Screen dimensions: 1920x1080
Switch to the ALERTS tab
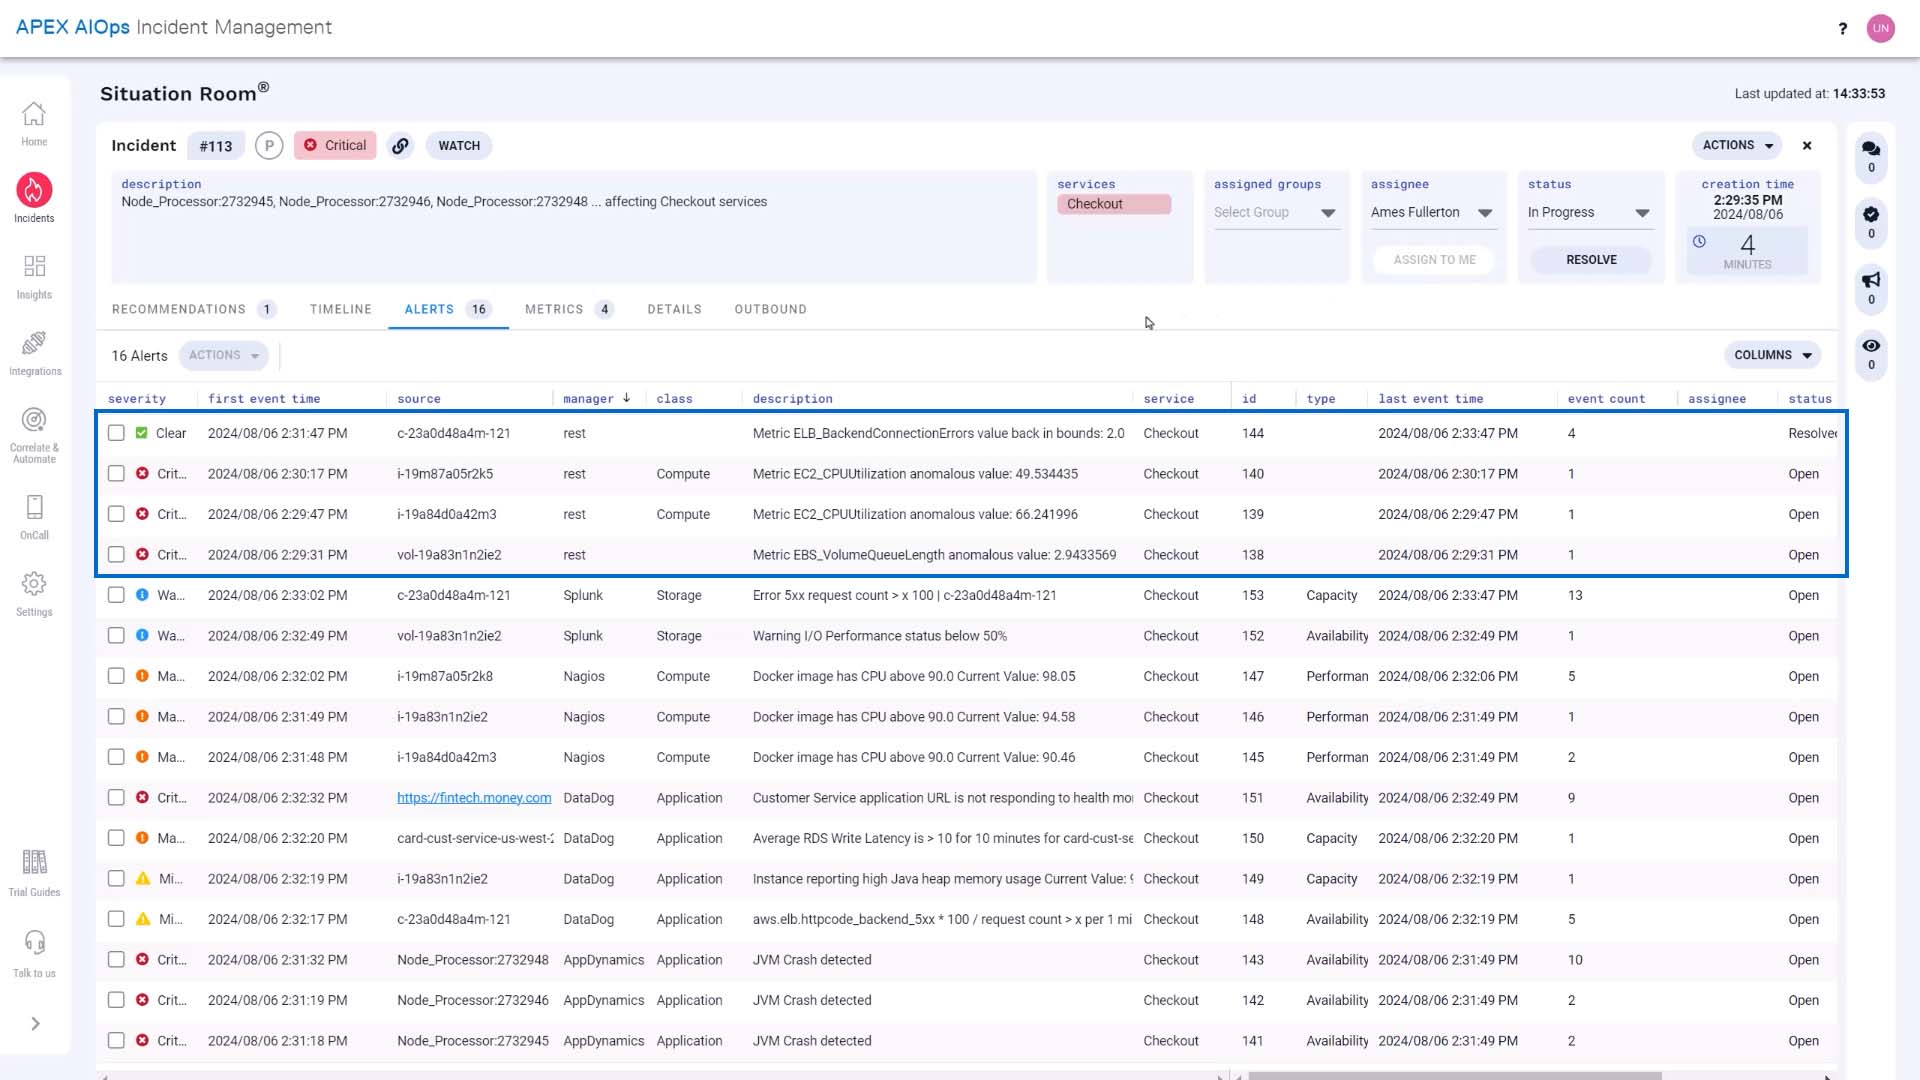click(x=447, y=309)
